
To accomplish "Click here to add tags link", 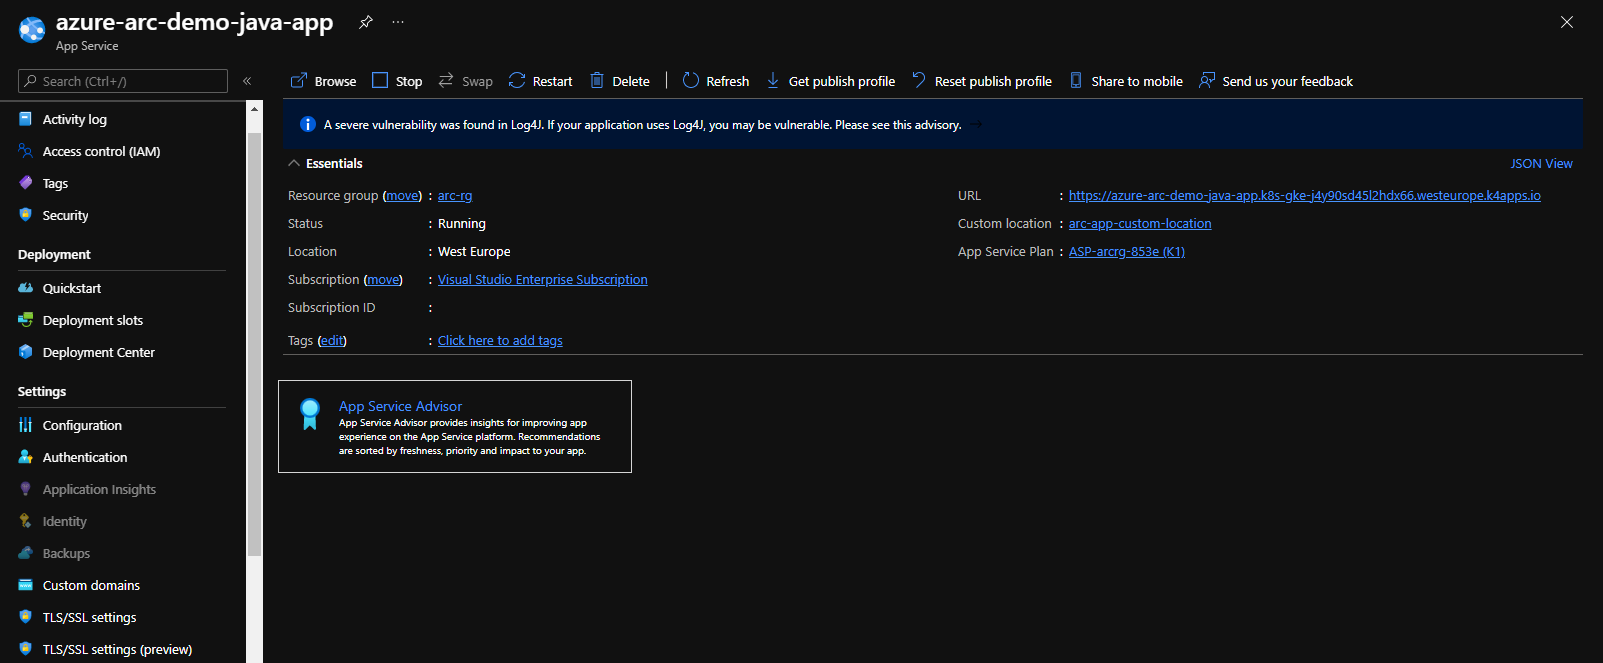I will 500,341.
